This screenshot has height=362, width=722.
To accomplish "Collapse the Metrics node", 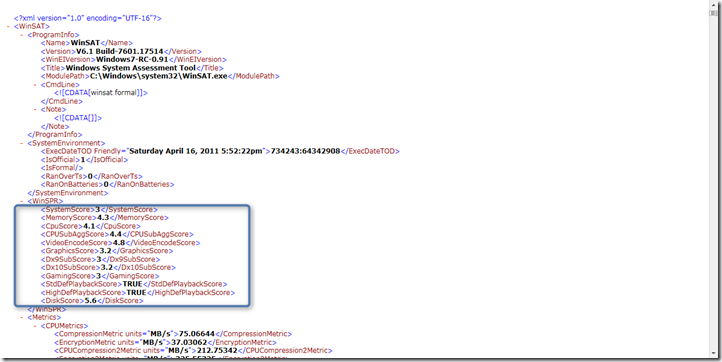I will tap(22, 317).
